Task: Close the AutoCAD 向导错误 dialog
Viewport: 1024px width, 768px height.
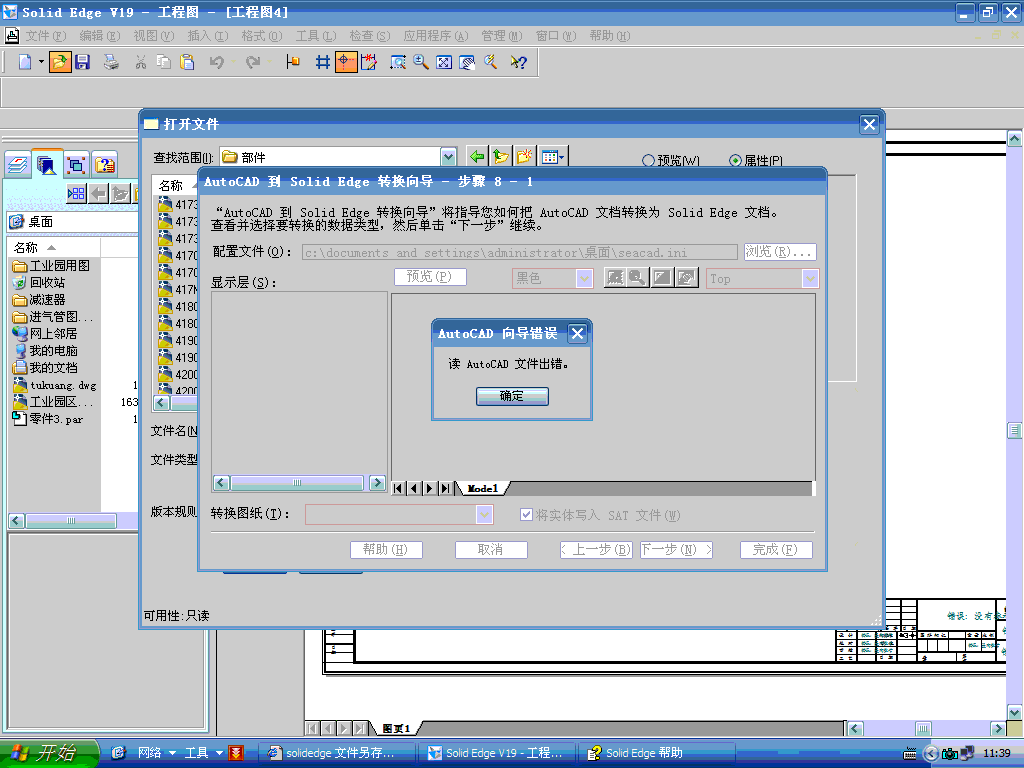Action: [x=577, y=334]
